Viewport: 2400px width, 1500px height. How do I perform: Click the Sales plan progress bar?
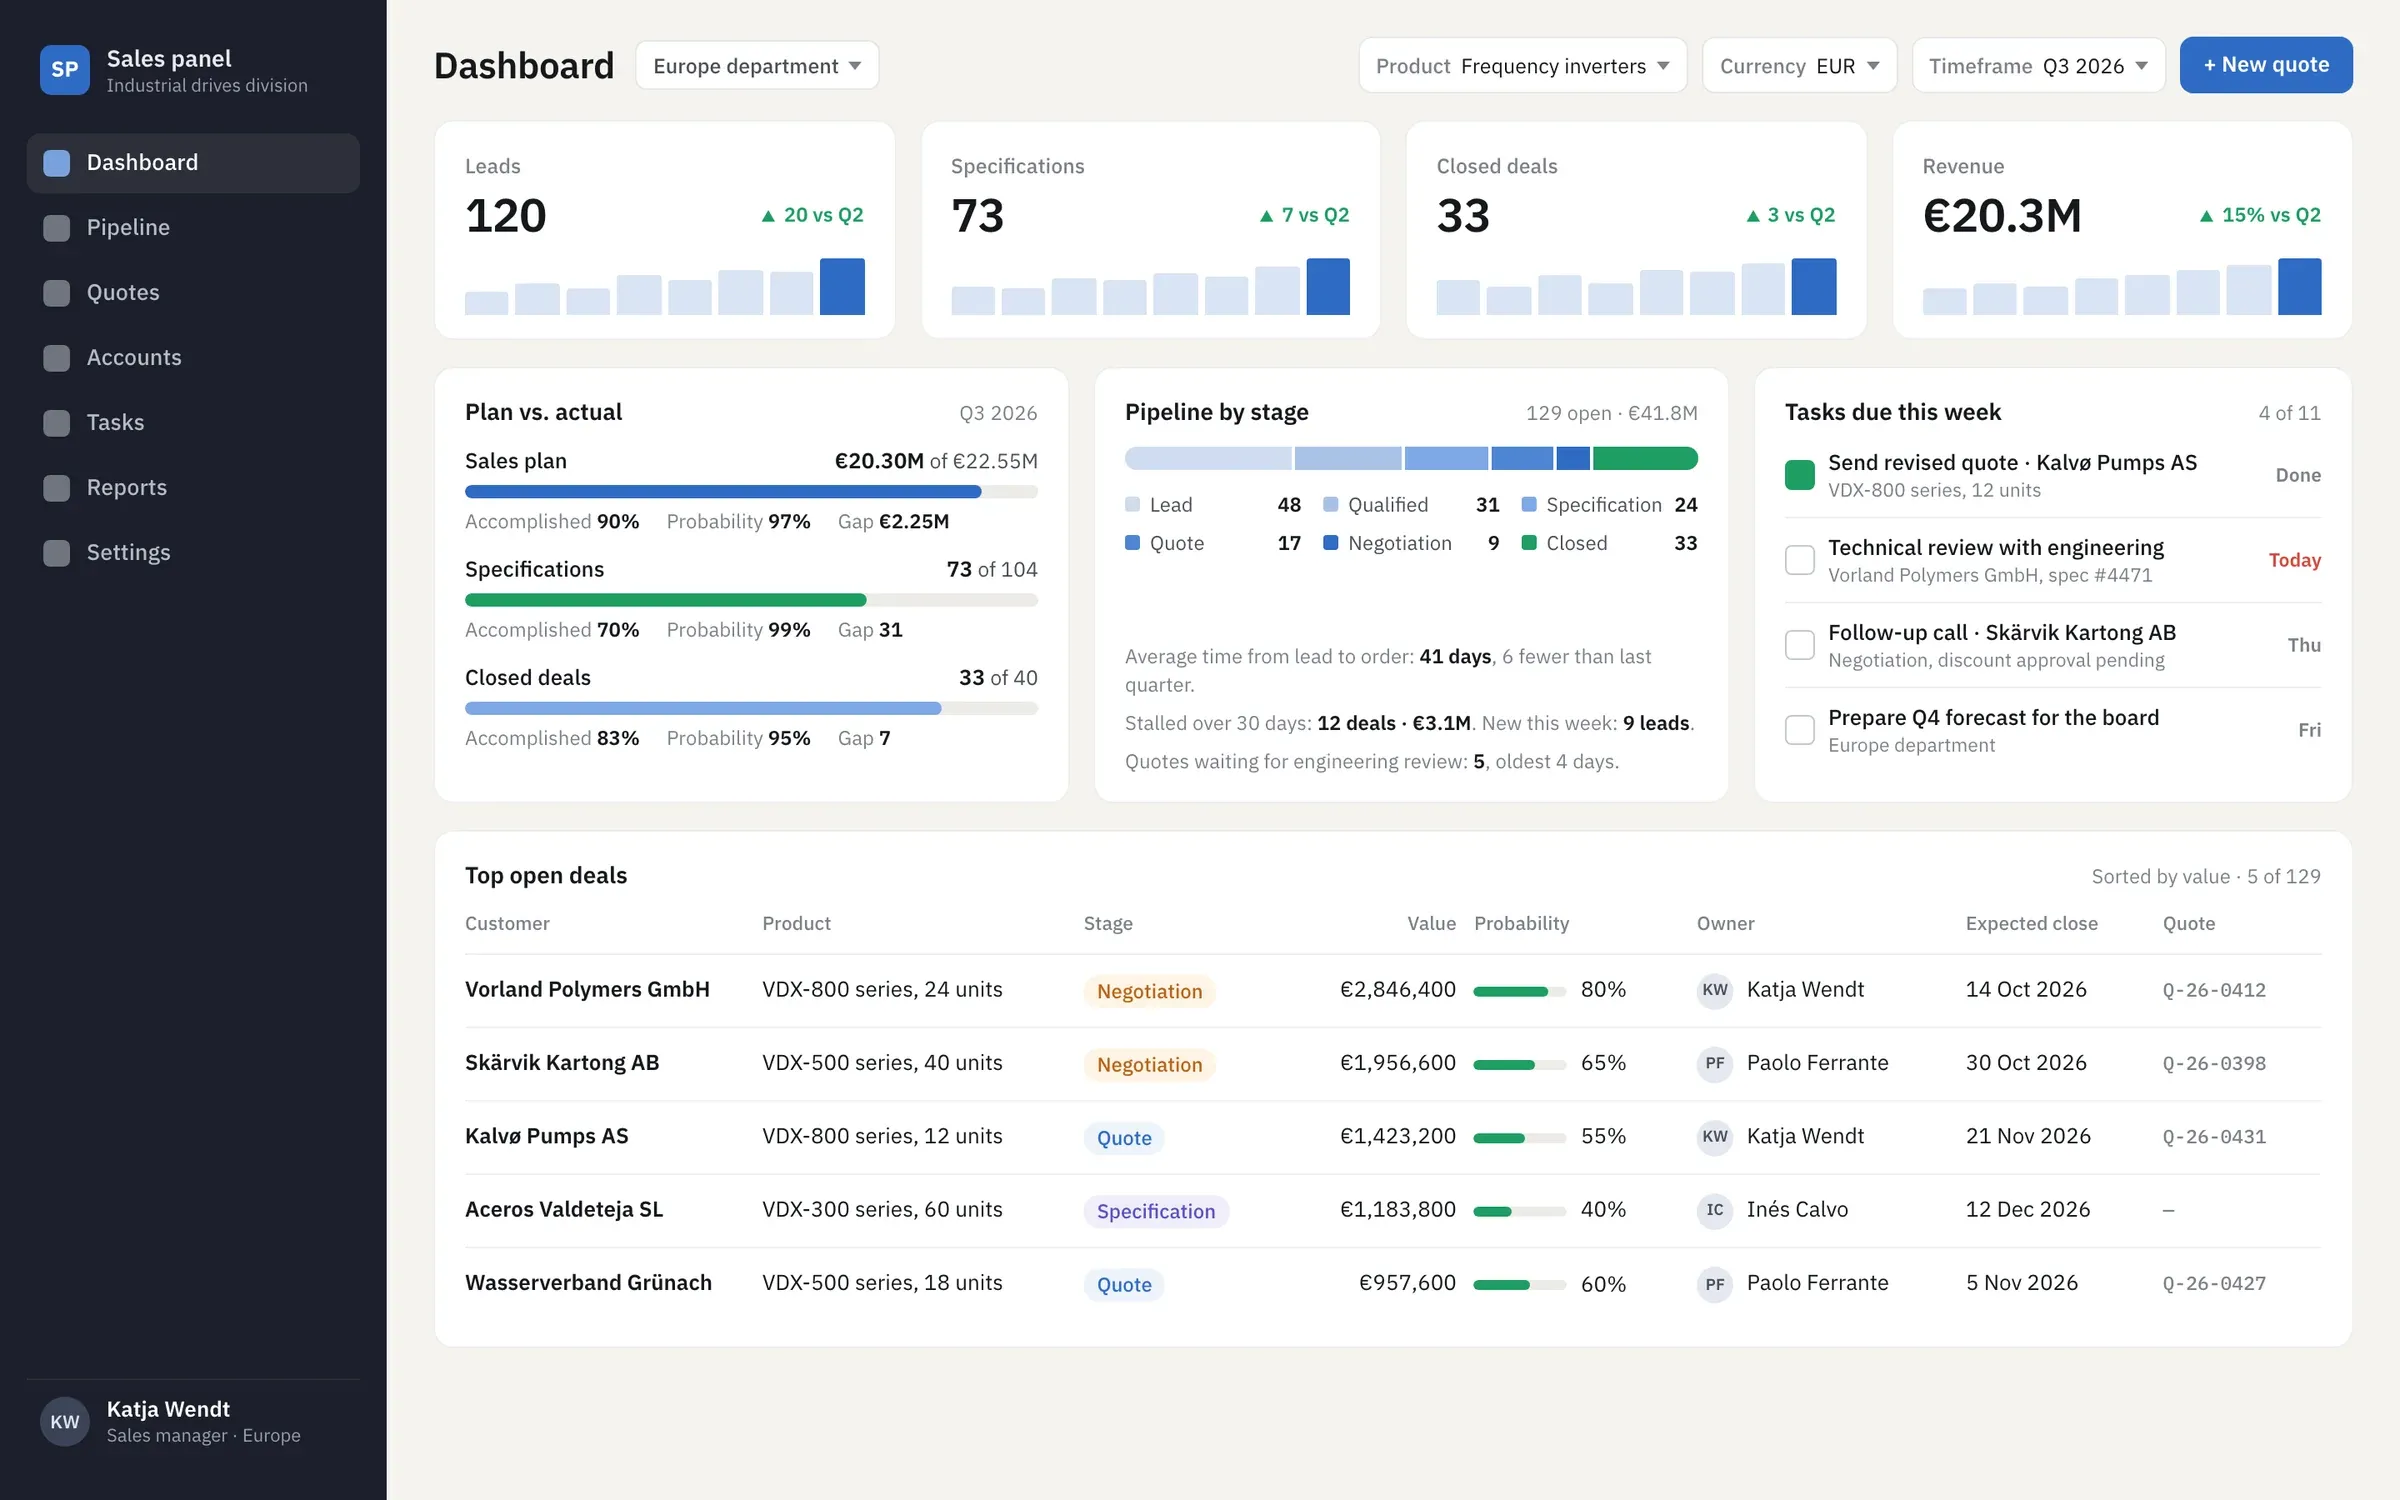pos(751,492)
